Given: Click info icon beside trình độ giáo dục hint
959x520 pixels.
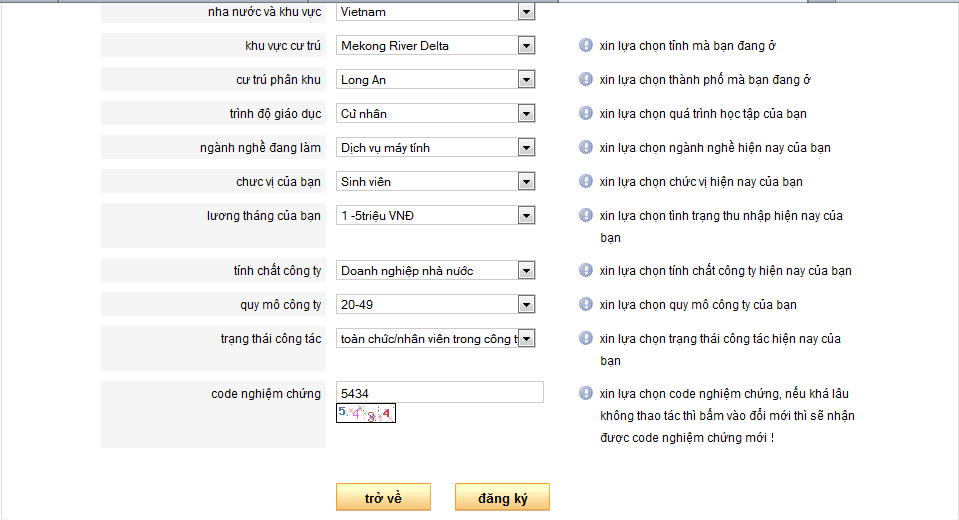Looking at the screenshot, I should click(x=586, y=113).
